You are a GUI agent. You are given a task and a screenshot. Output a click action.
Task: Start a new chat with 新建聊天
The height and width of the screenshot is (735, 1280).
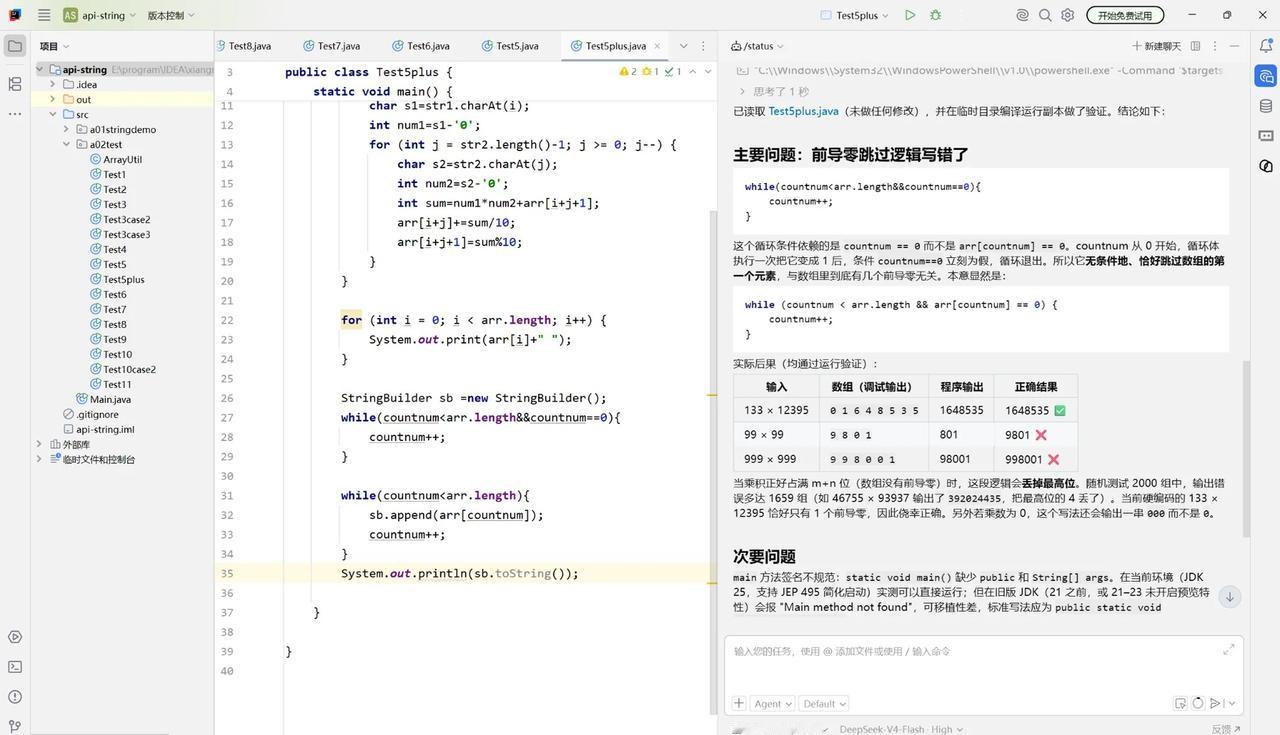click(x=1156, y=46)
